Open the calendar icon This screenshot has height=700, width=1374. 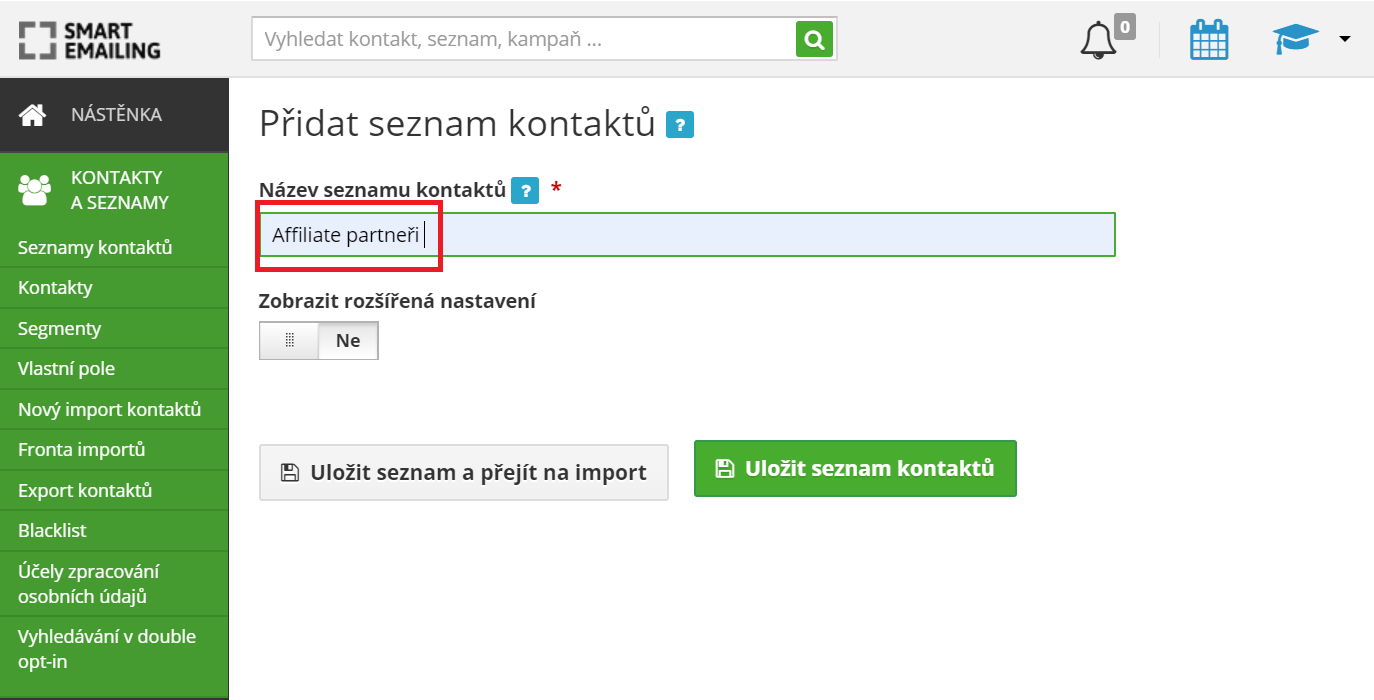(1209, 40)
